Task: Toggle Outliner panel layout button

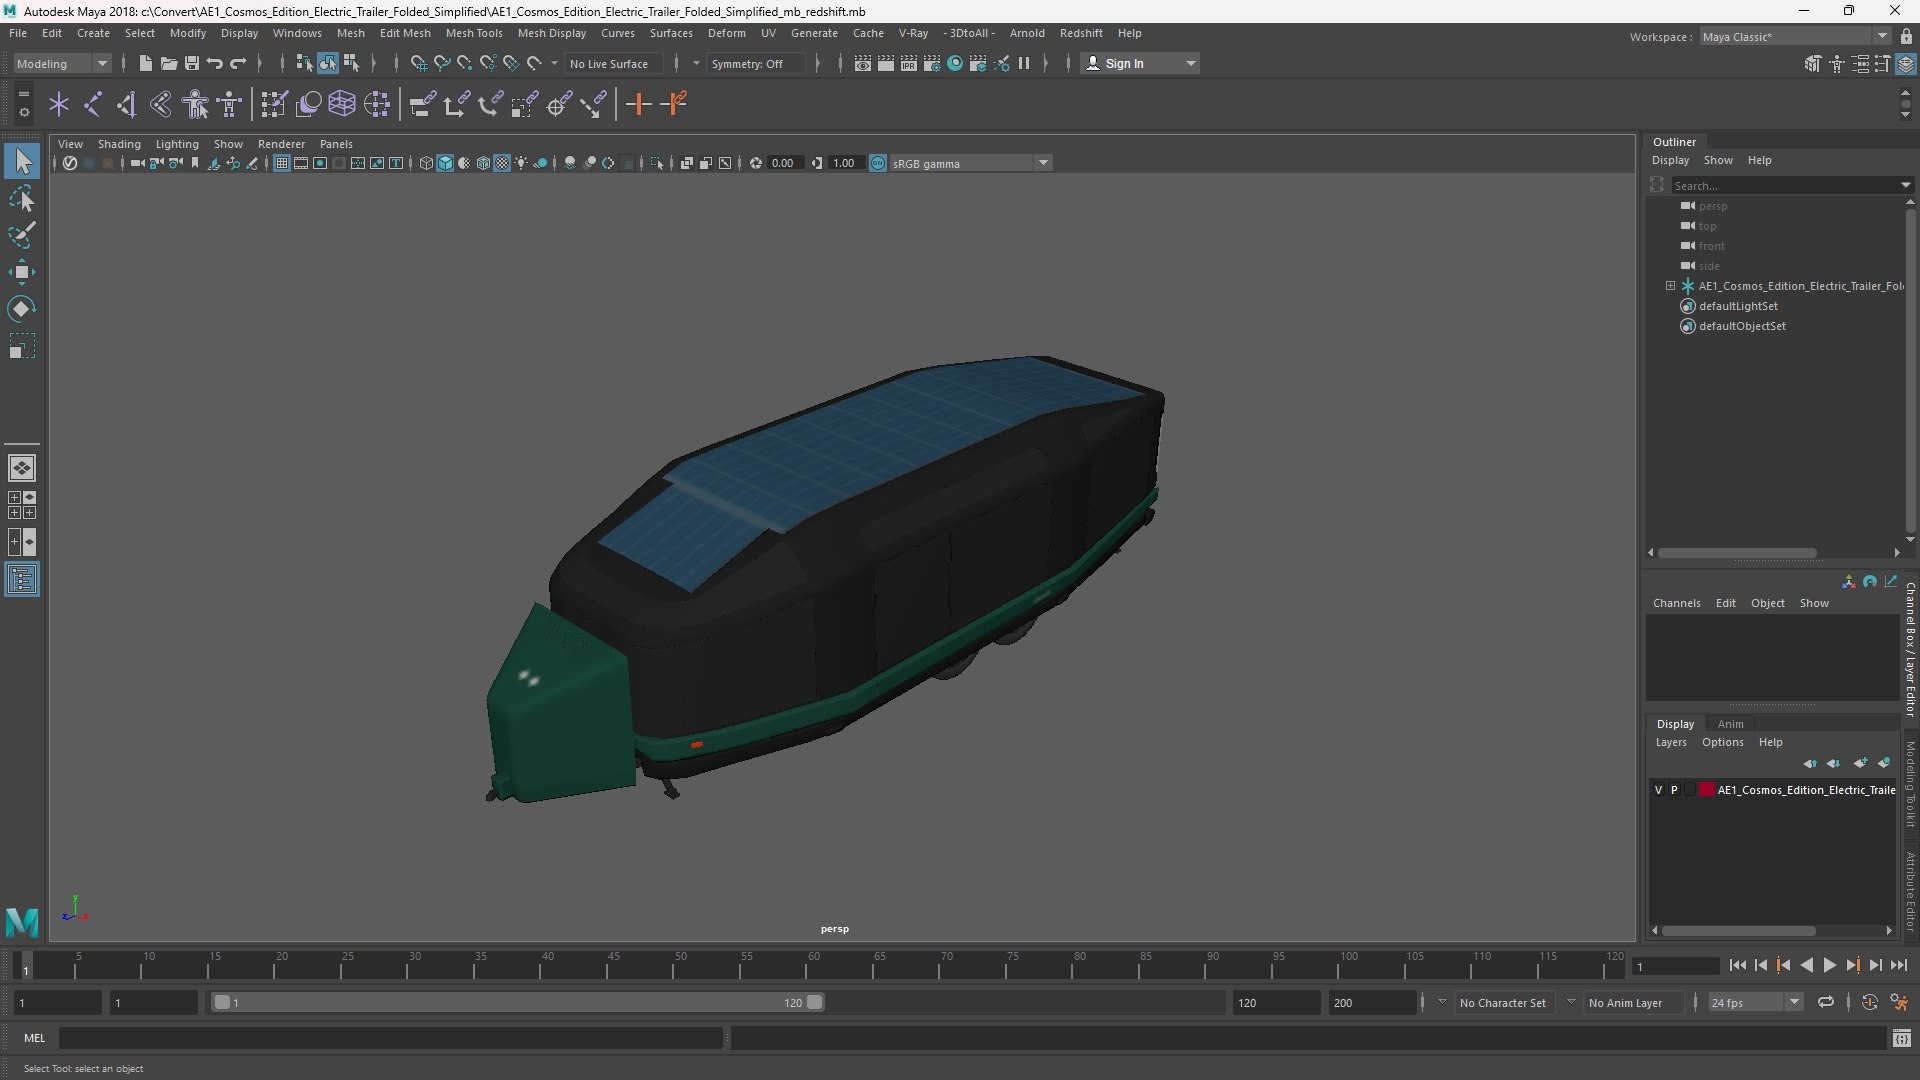Action: pyautogui.click(x=22, y=580)
